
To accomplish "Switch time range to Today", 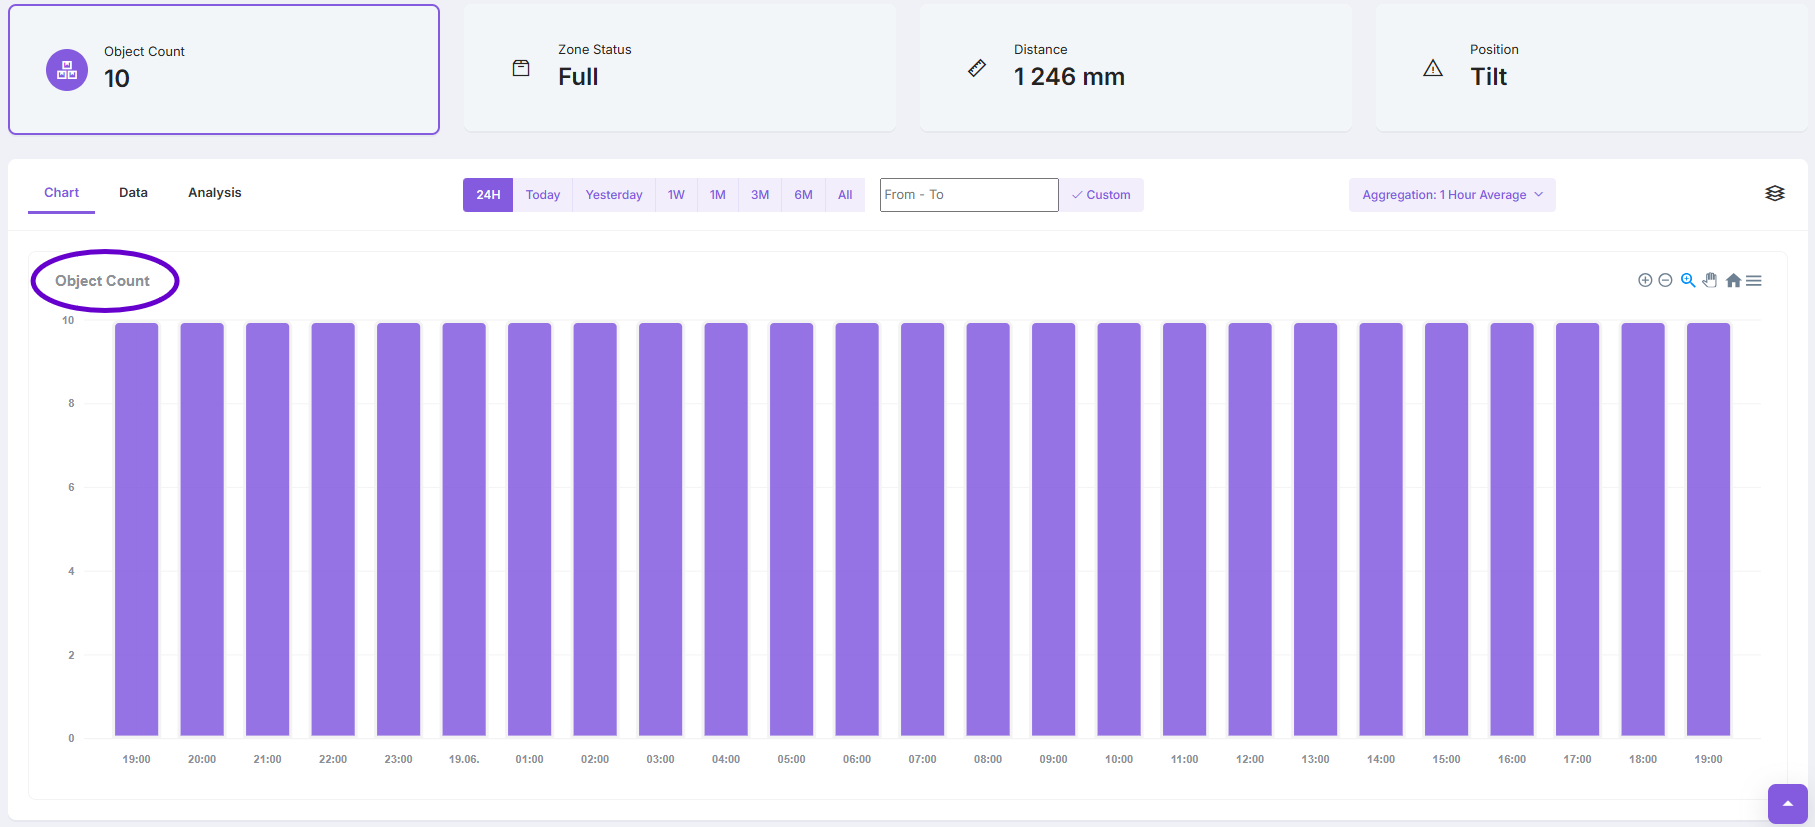I will pyautogui.click(x=543, y=195).
